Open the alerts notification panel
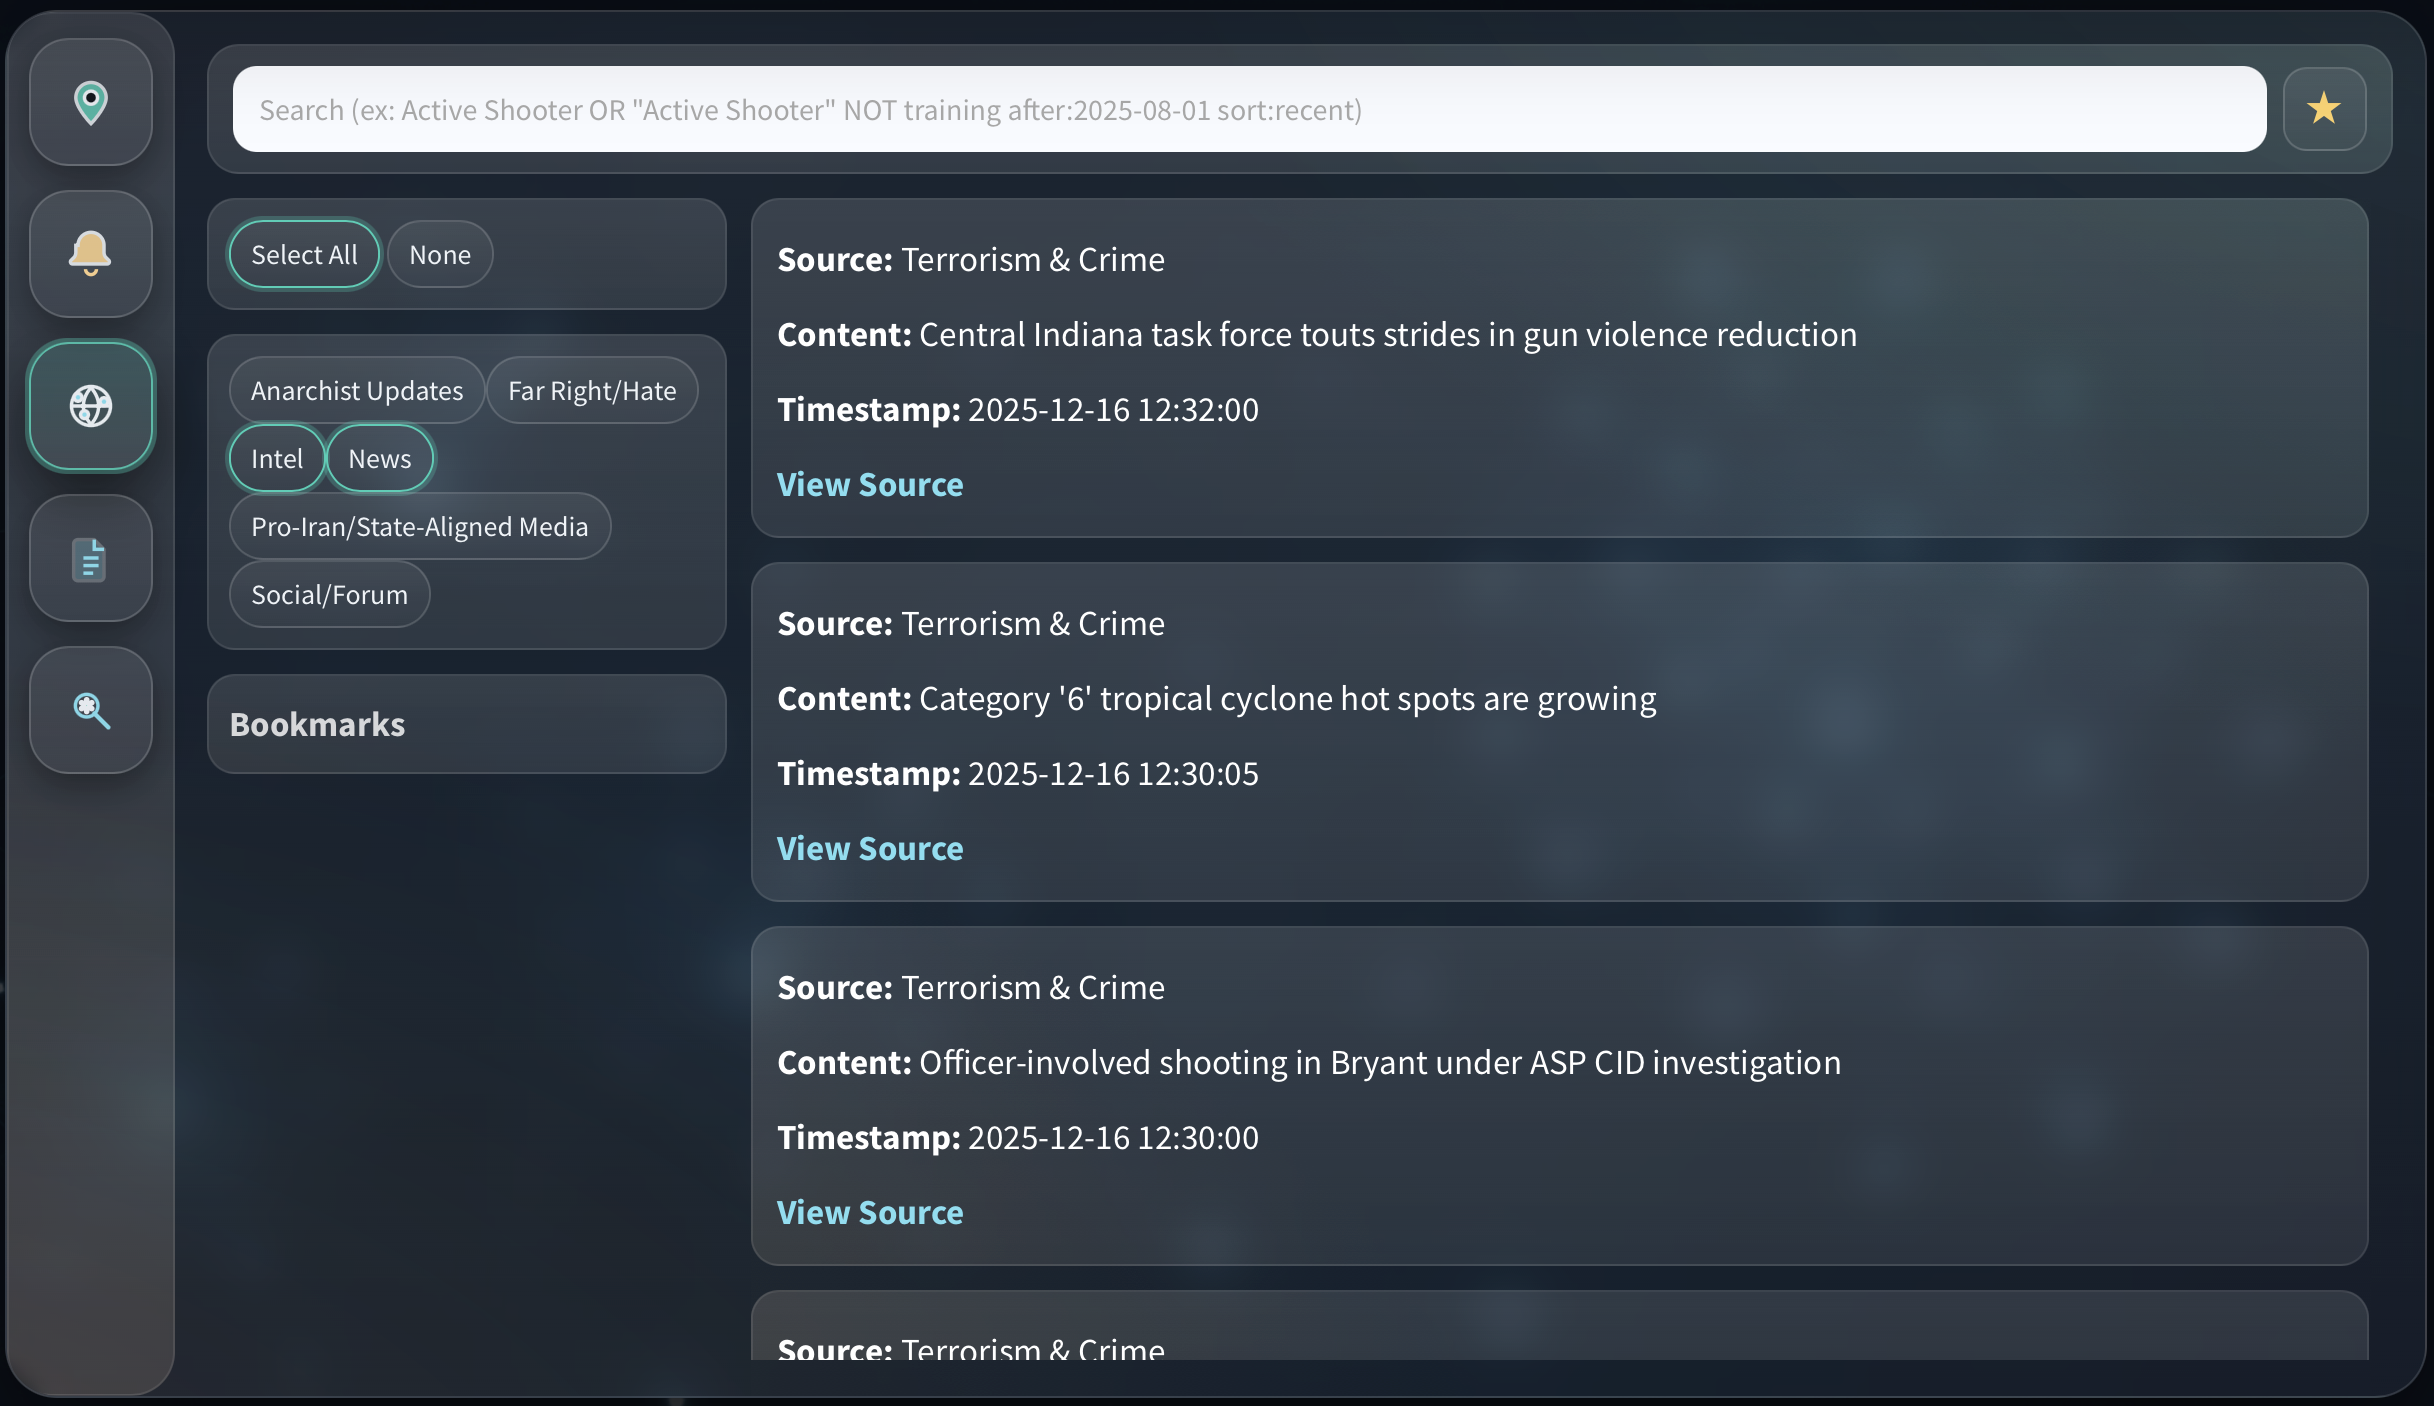2434x1406 pixels. 90,253
